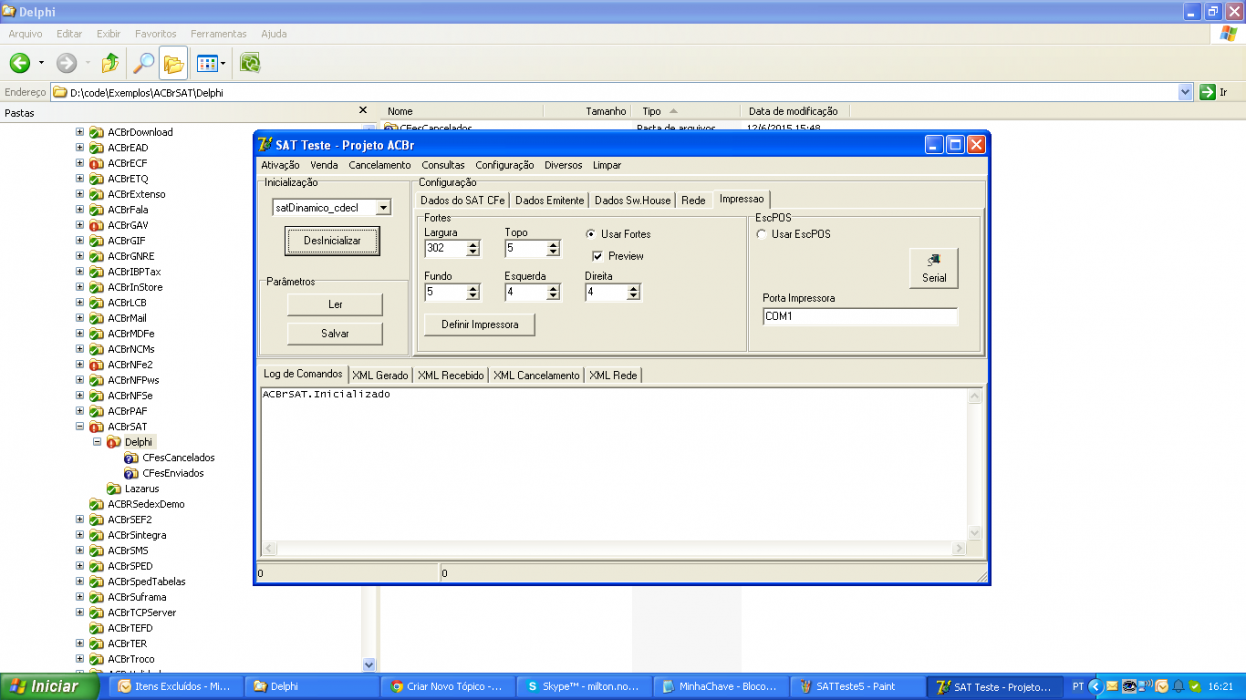Increase the Direita value with up arrow
Screen dimensions: 1246x700
pyautogui.click(x=633, y=288)
